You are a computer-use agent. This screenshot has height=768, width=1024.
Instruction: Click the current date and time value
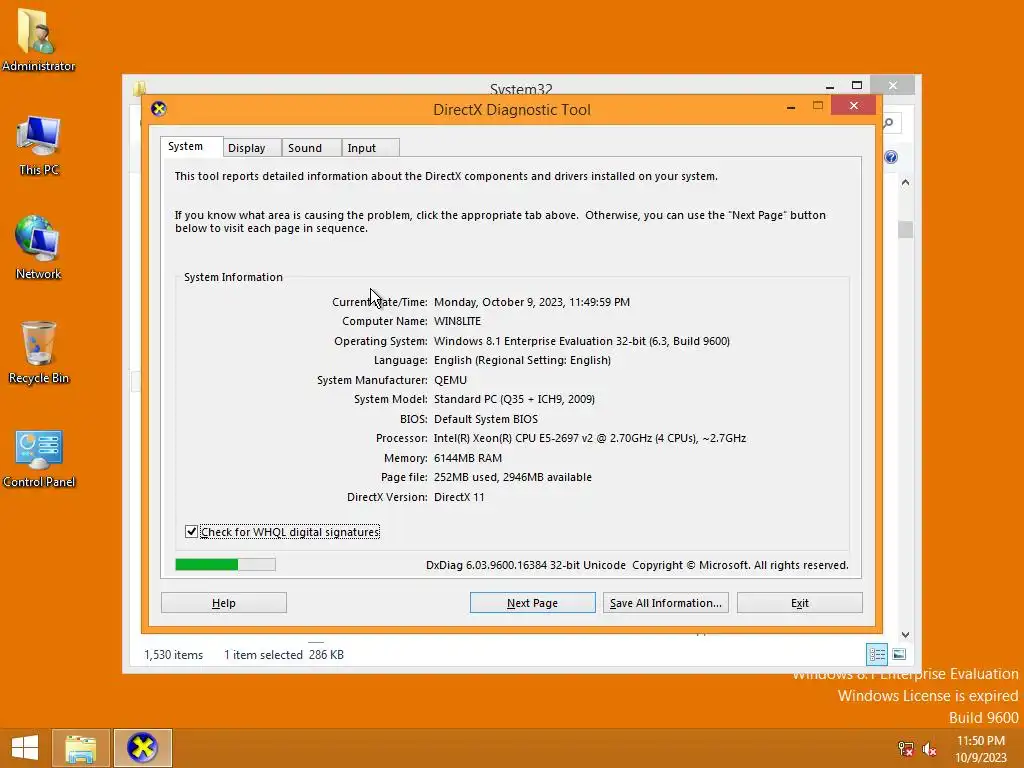pyautogui.click(x=532, y=302)
